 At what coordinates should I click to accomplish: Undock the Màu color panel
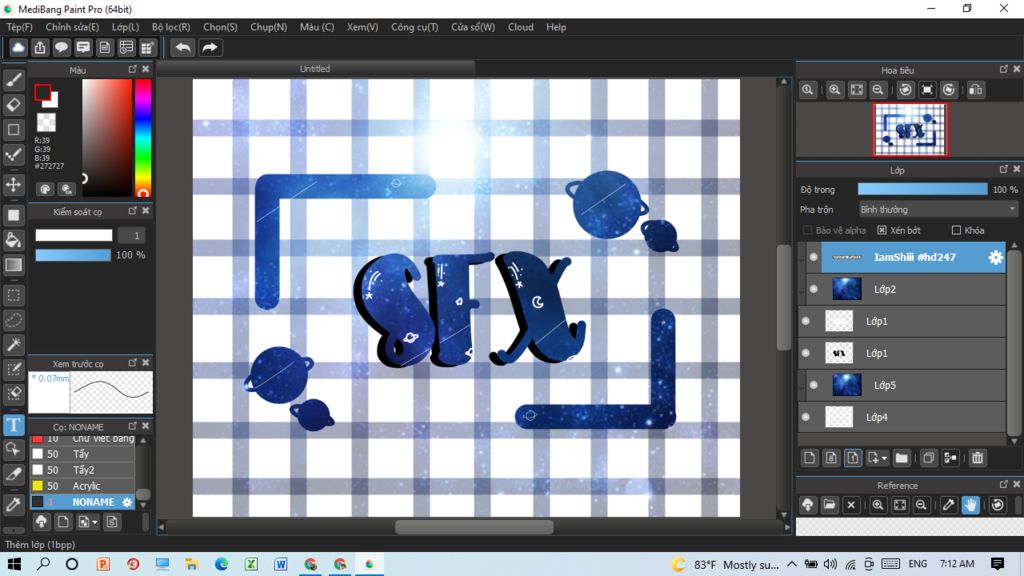pos(133,69)
